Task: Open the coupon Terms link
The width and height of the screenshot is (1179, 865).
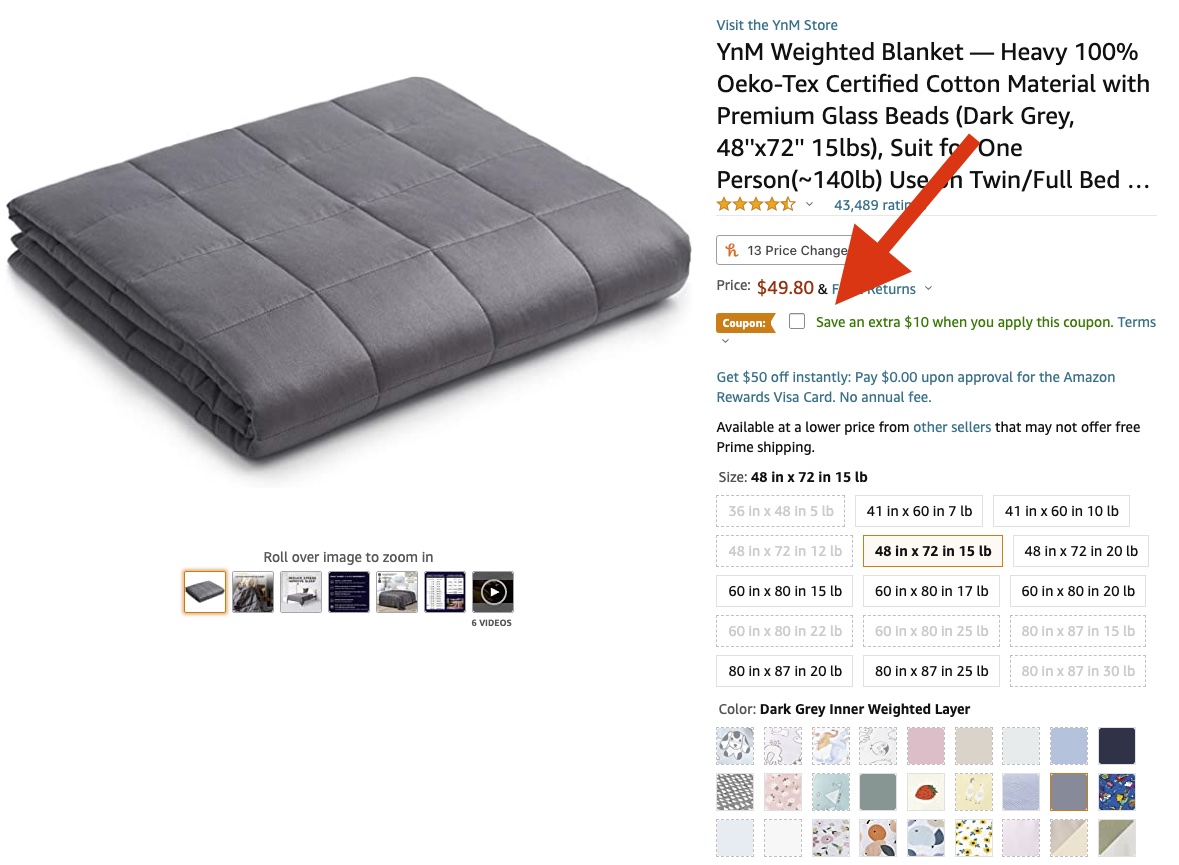Action: click(1136, 322)
